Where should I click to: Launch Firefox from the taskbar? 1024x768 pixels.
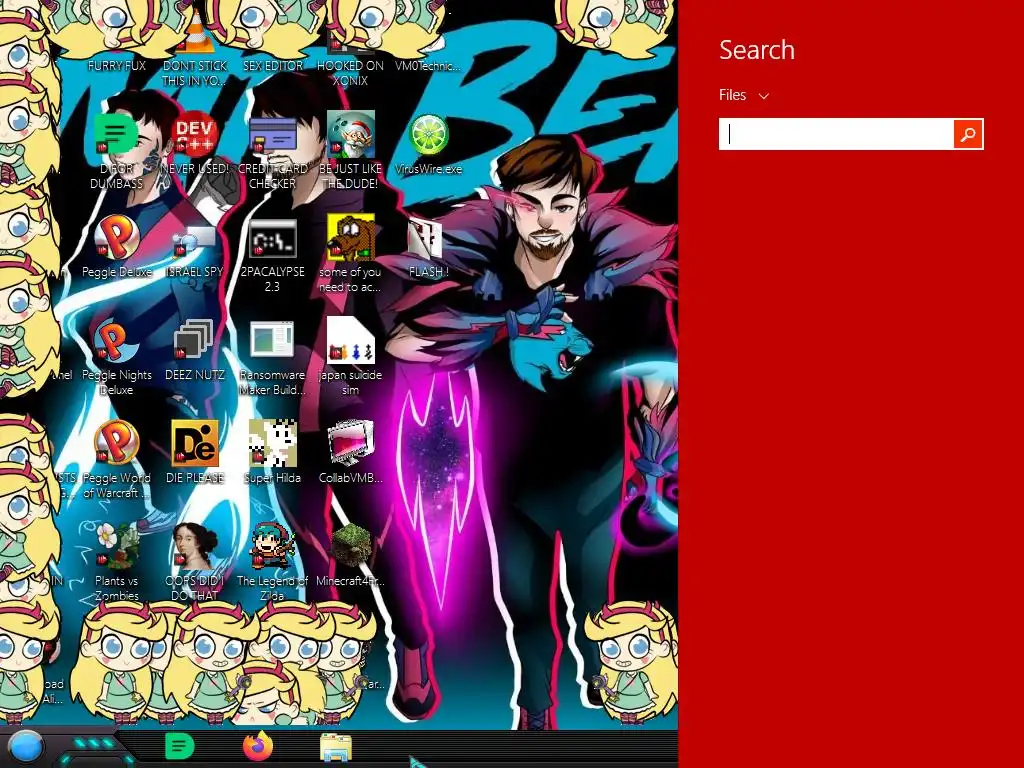pyautogui.click(x=258, y=746)
